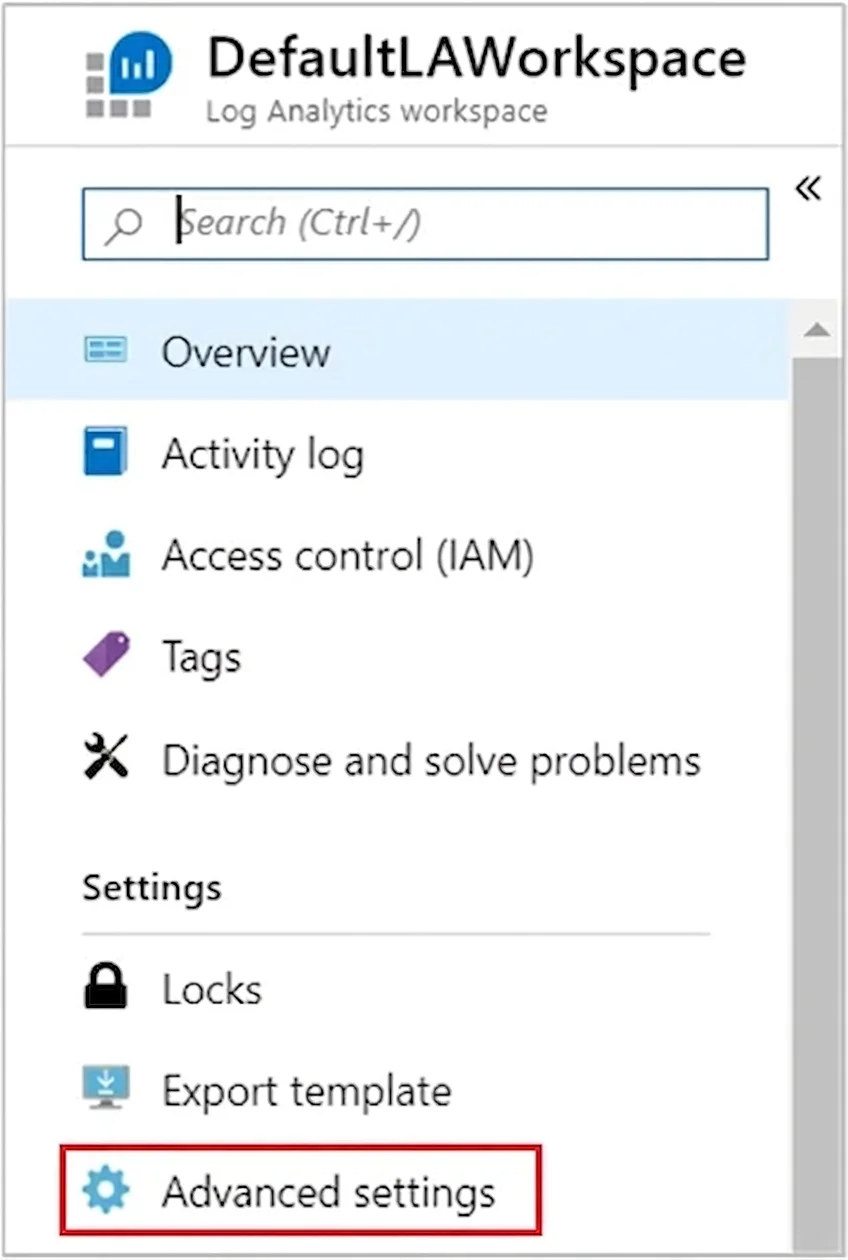
Task: Click the Advanced settings gear icon
Action: (105, 1191)
